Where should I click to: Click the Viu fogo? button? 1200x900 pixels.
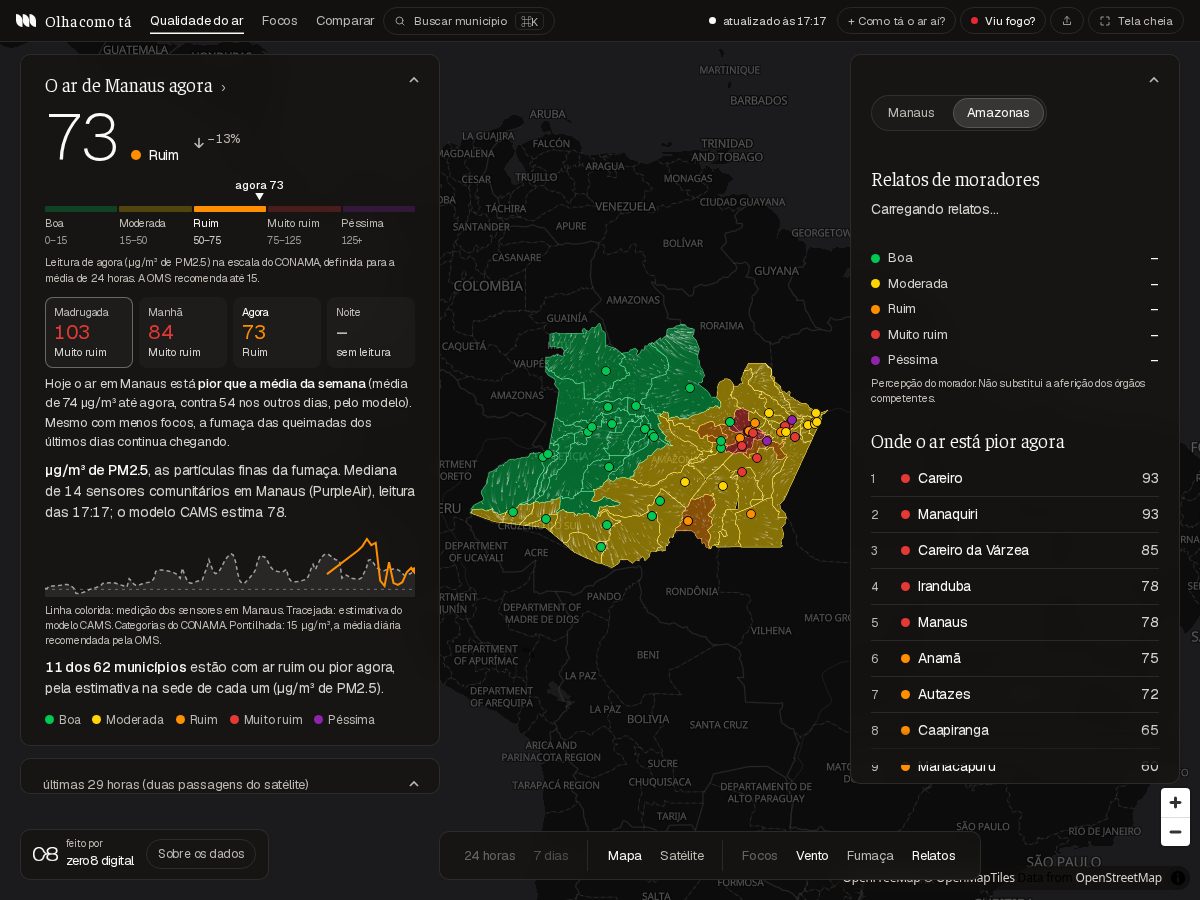pyautogui.click(x=1003, y=21)
